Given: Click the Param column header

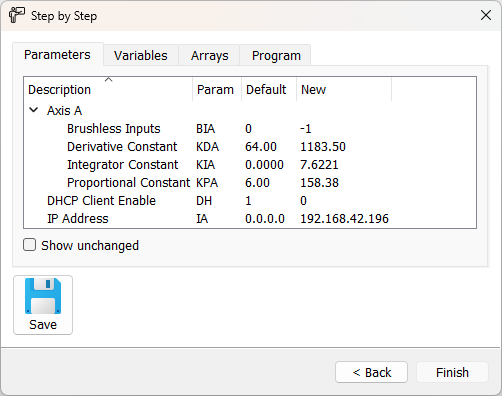Looking at the screenshot, I should 217,89.
